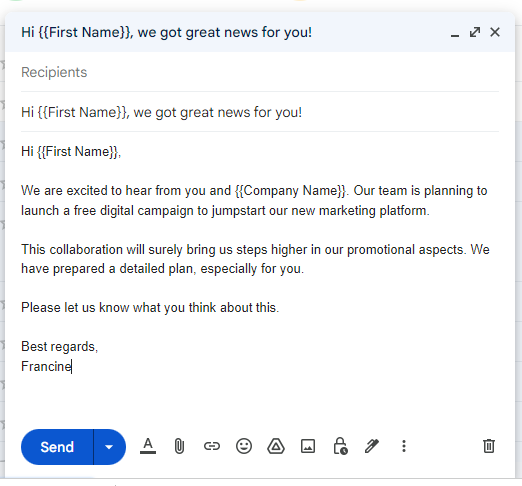Image resolution: width=522 pixels, height=486 pixels.
Task: Discard the draft with the trash icon
Action: coord(489,446)
